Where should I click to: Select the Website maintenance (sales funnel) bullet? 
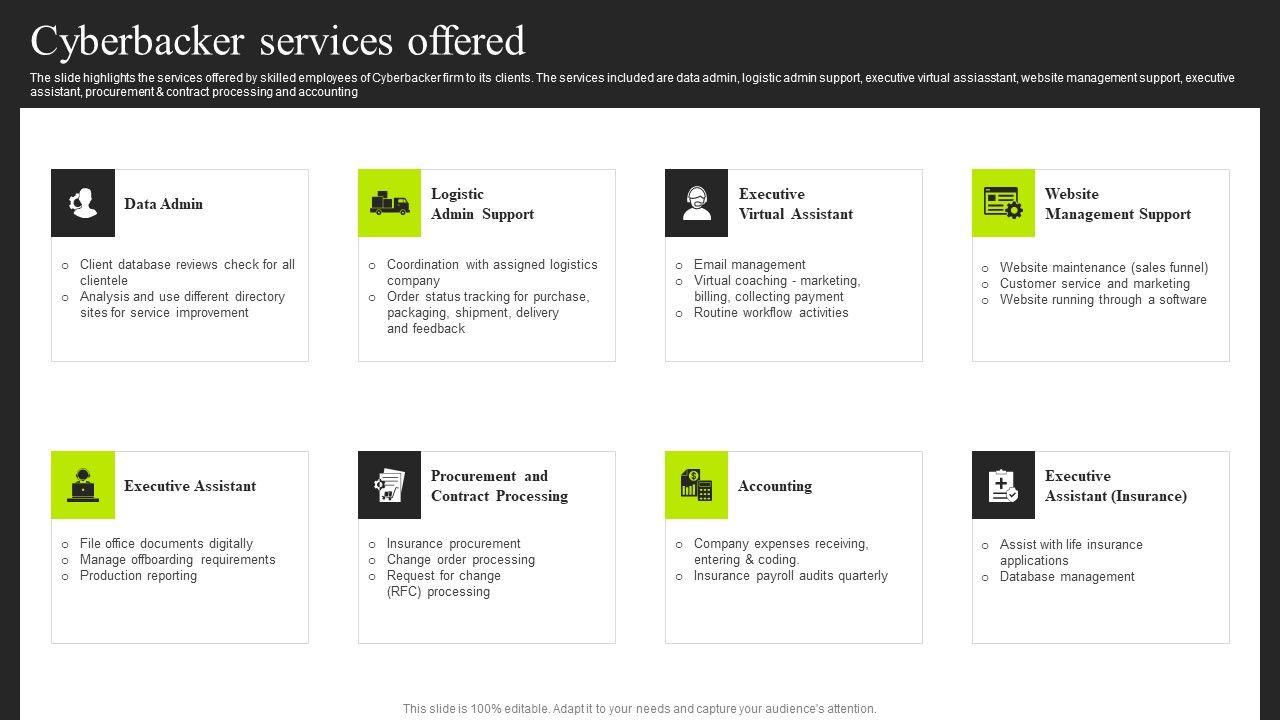point(1104,268)
